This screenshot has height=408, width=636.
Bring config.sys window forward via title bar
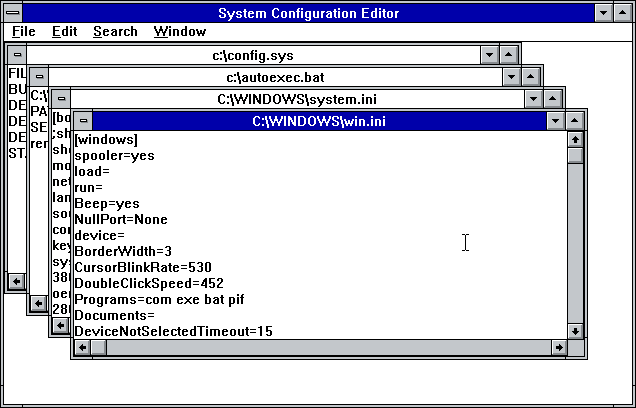click(260, 55)
